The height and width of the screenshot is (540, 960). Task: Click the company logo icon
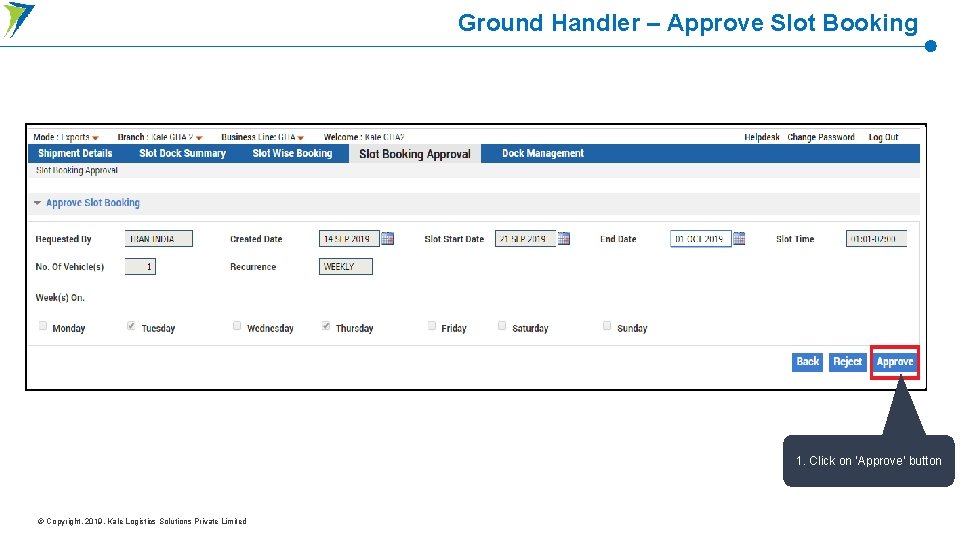coord(19,20)
